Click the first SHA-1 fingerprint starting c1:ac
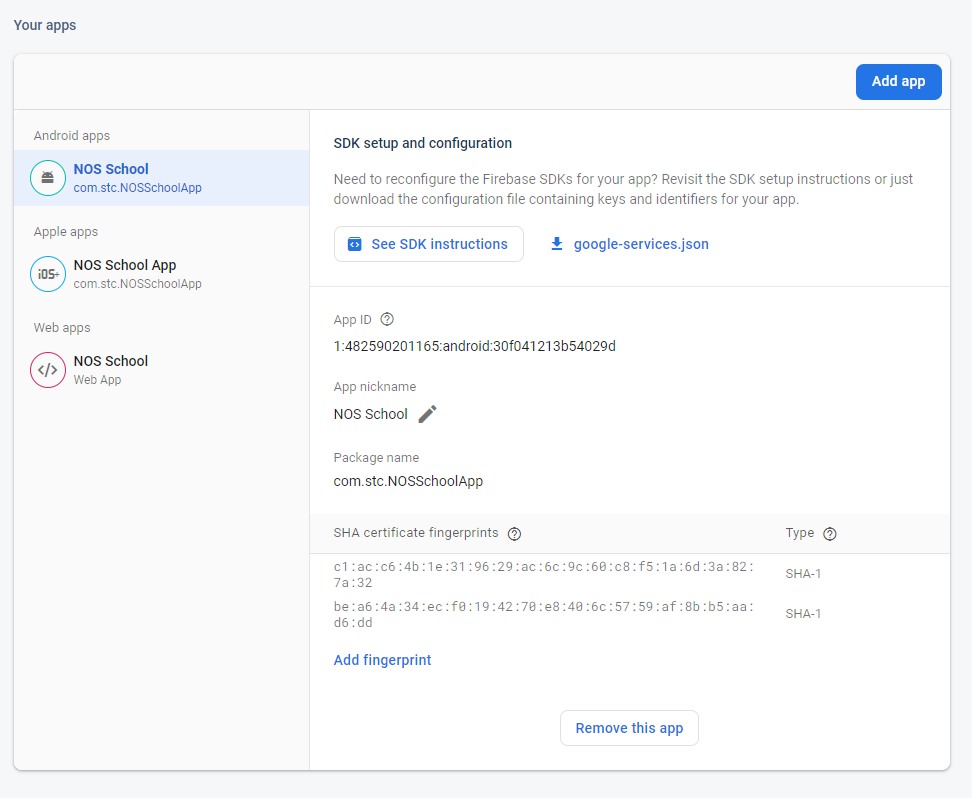 click(x=543, y=574)
